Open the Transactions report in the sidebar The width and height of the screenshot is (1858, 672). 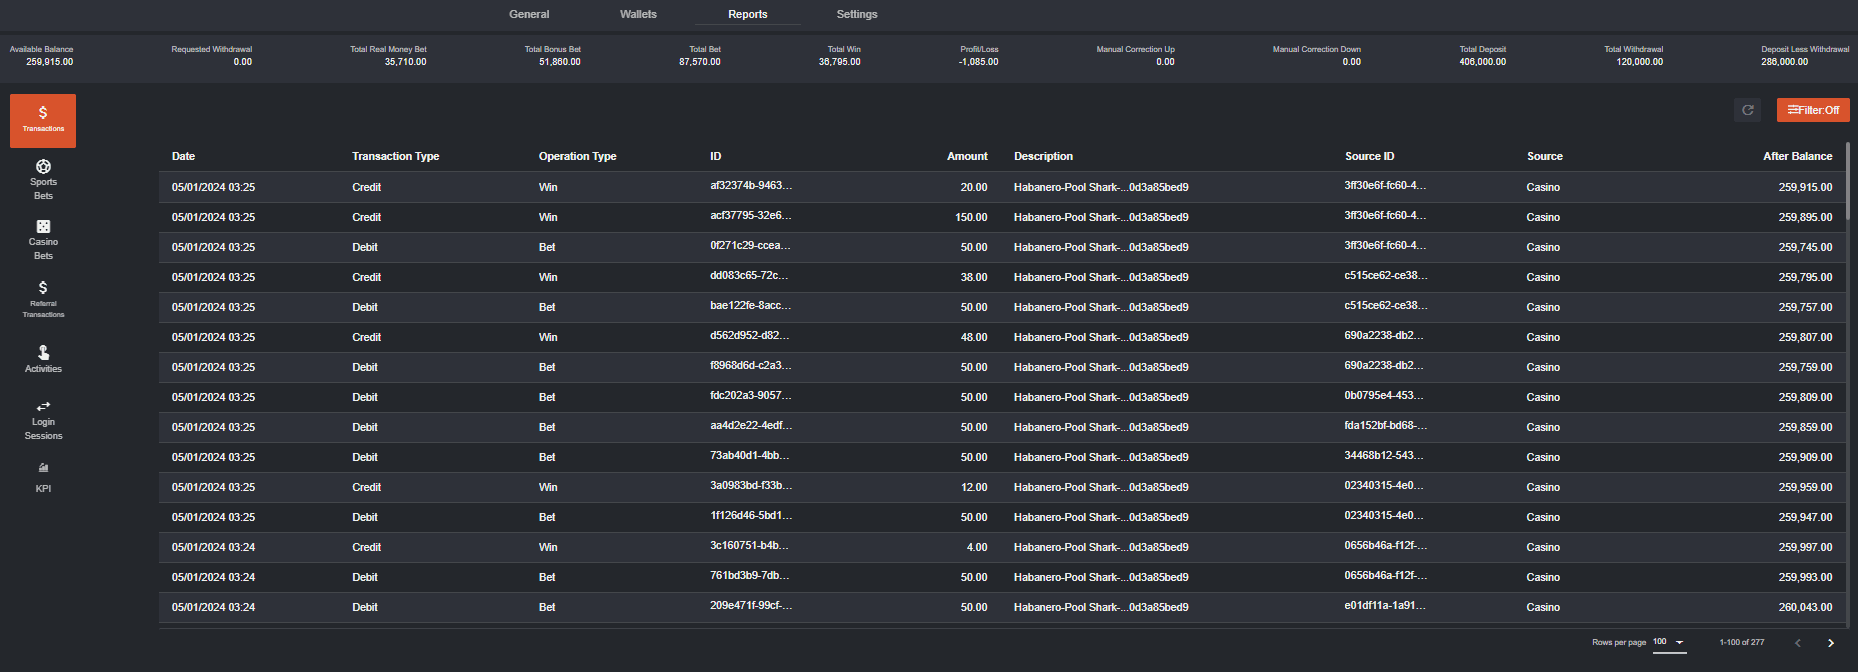[x=43, y=121]
